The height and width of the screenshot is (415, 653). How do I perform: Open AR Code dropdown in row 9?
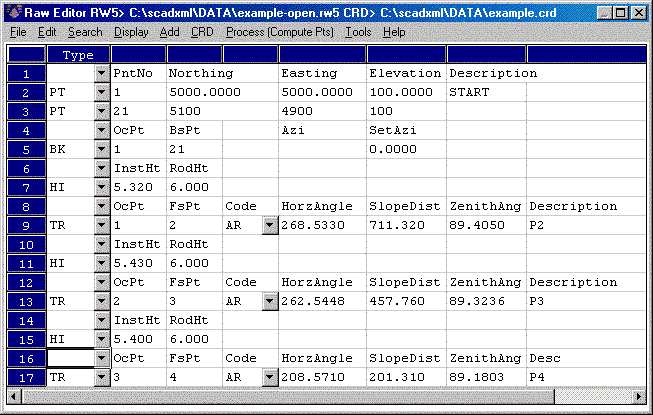(x=270, y=225)
